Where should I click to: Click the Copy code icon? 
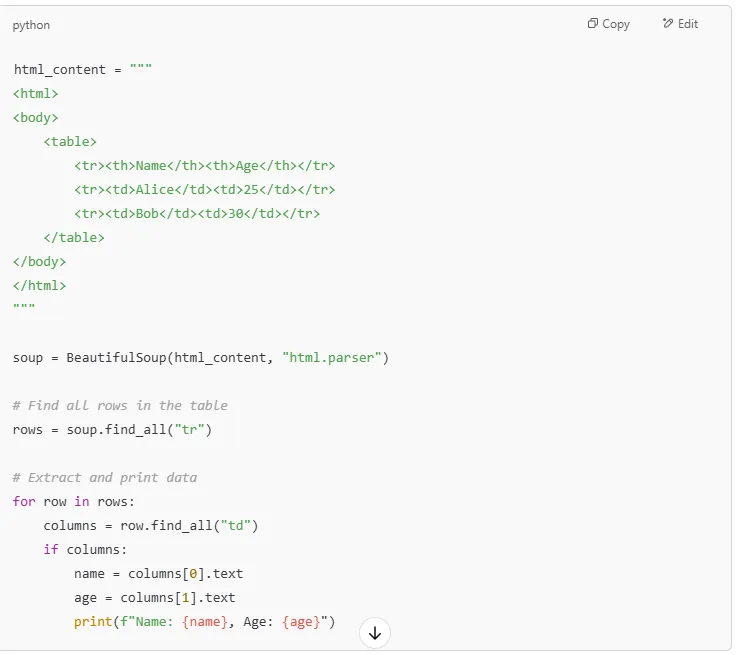click(x=593, y=24)
